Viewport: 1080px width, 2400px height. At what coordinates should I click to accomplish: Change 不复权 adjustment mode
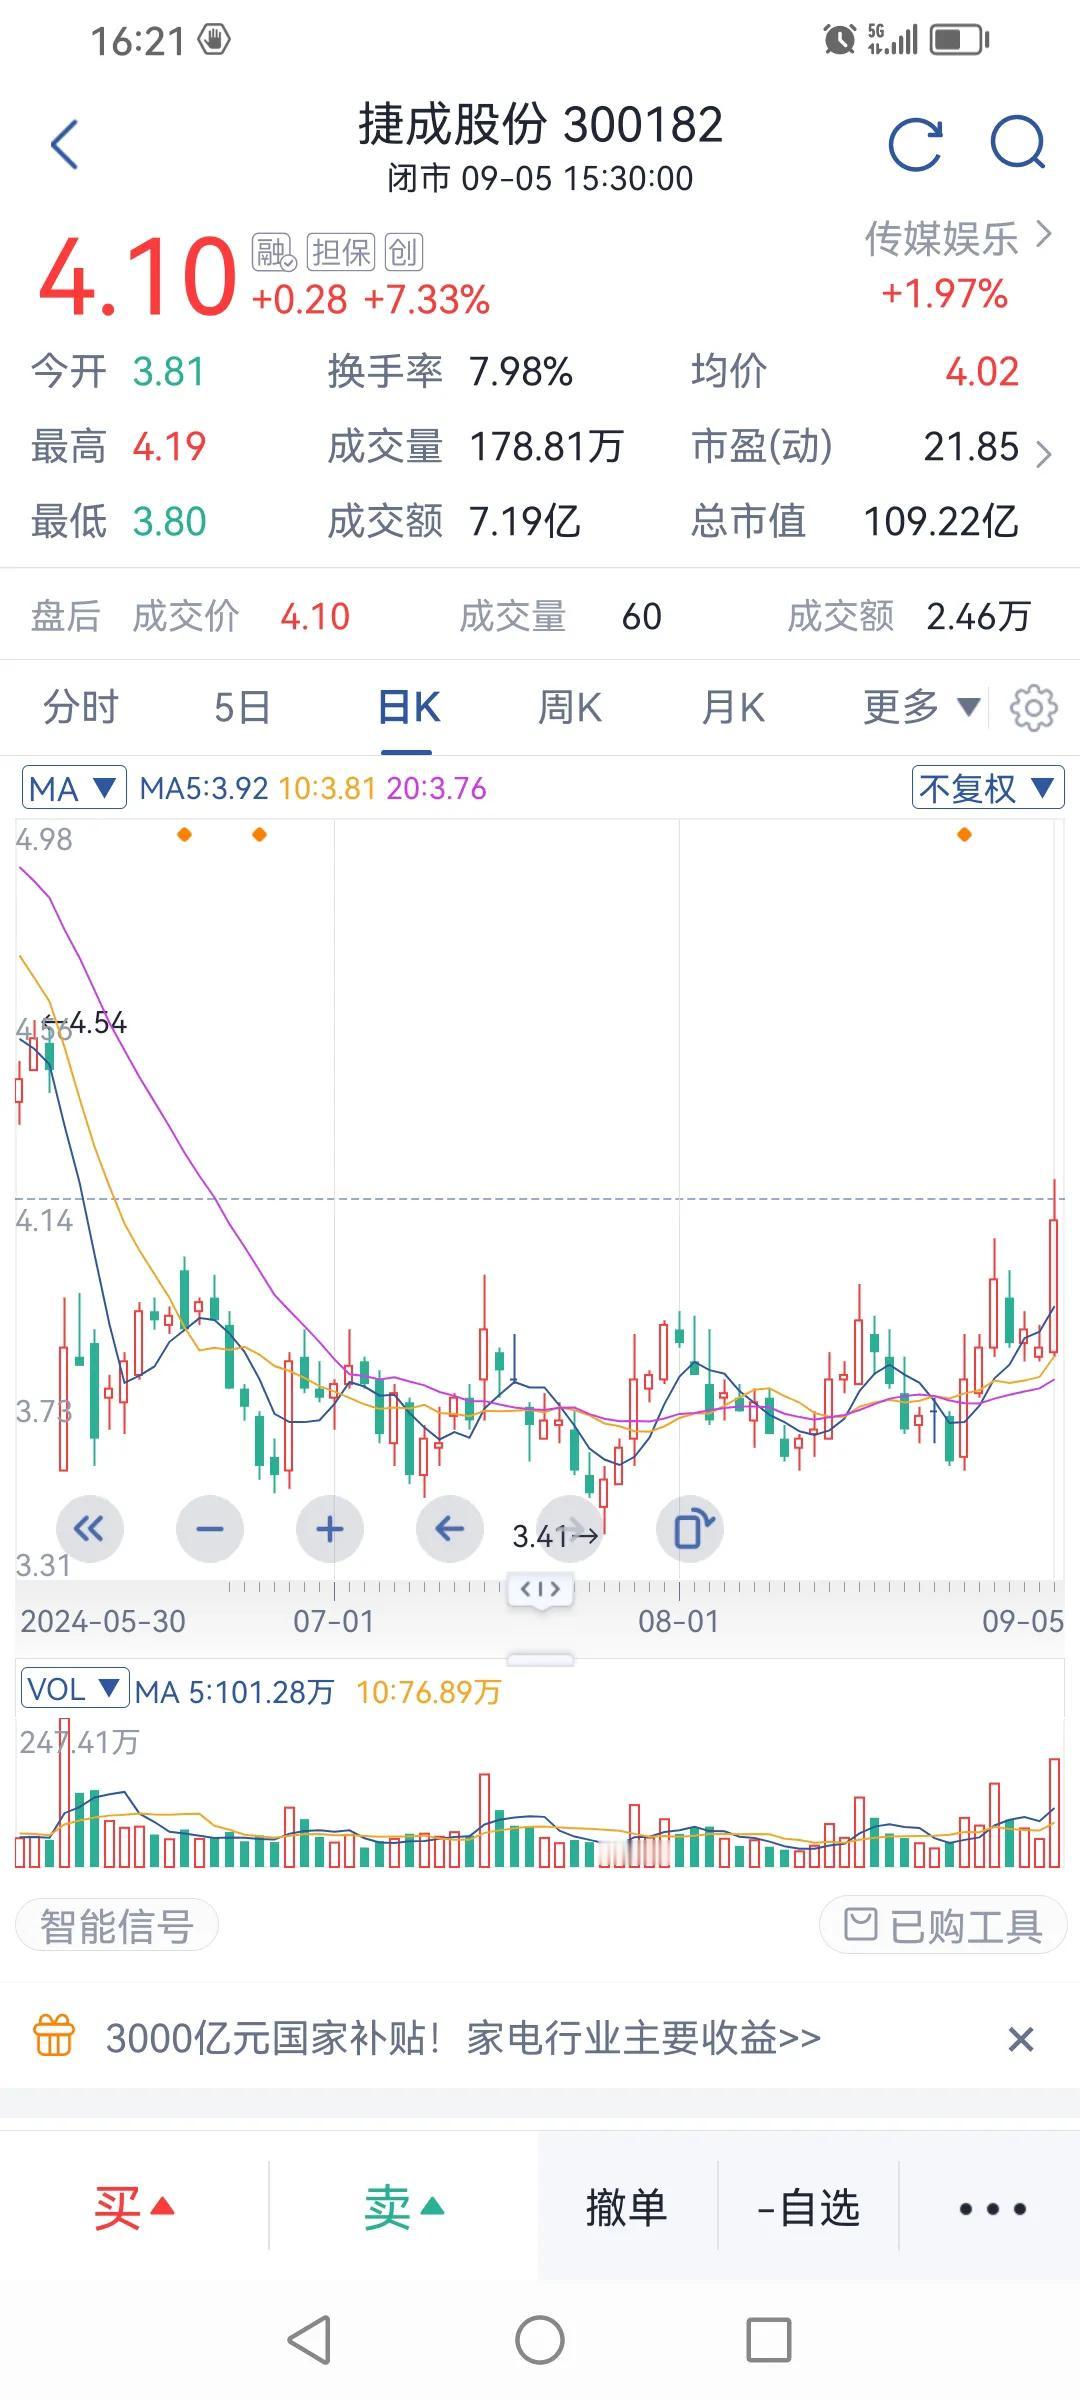tap(986, 788)
